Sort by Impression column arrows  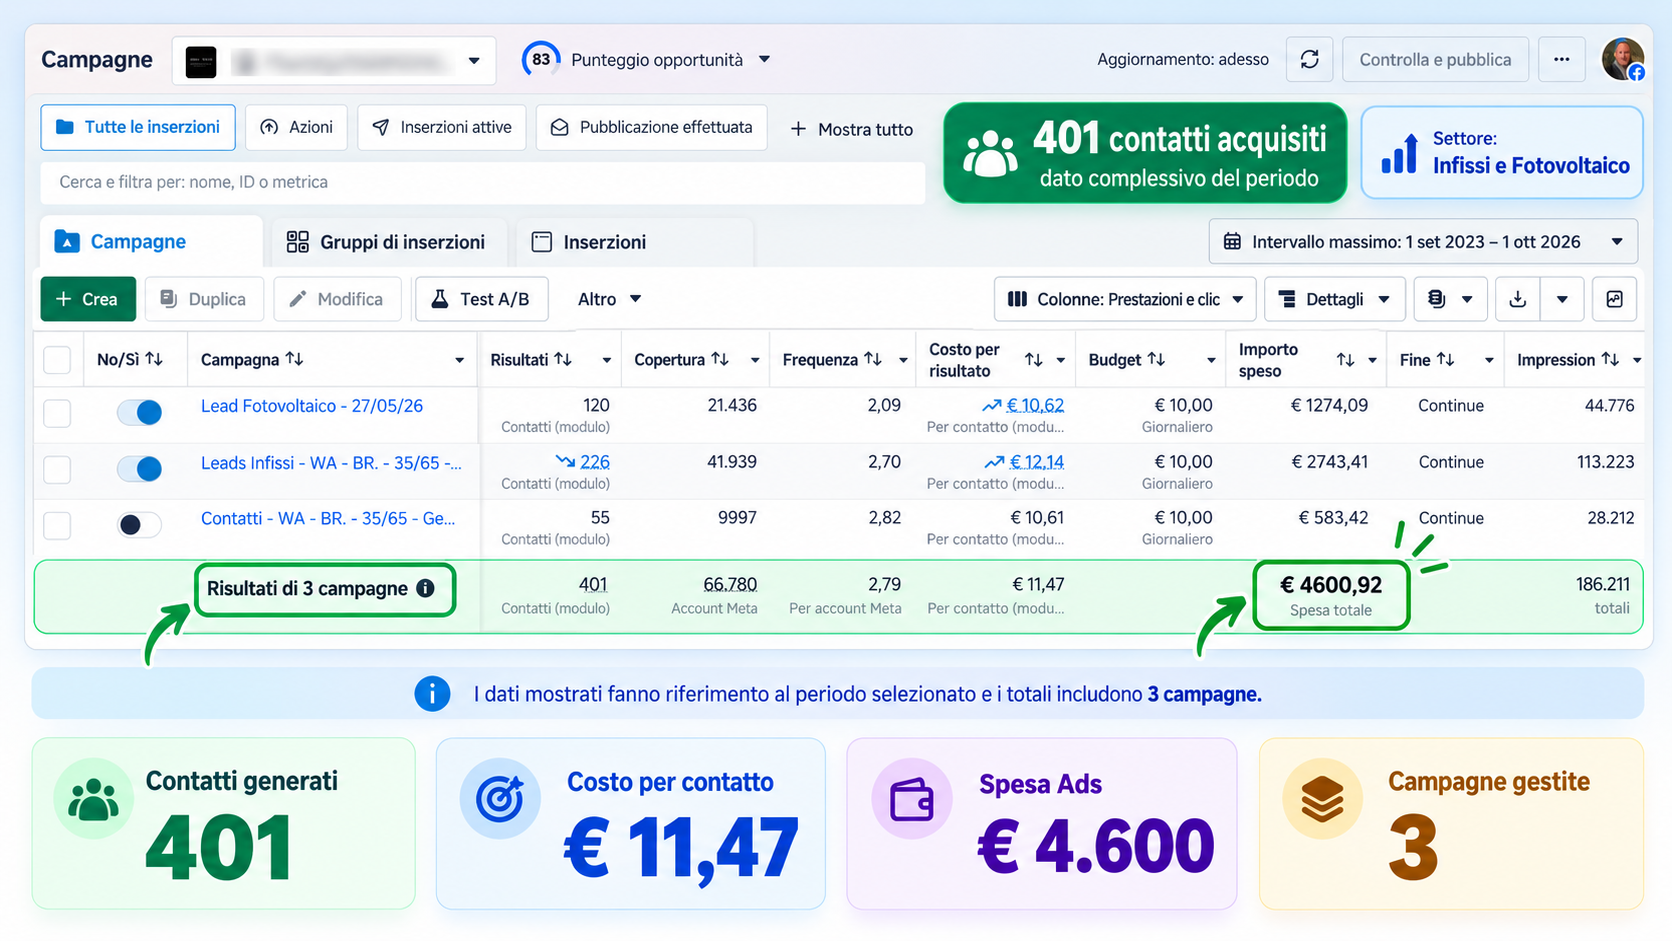[1610, 359]
